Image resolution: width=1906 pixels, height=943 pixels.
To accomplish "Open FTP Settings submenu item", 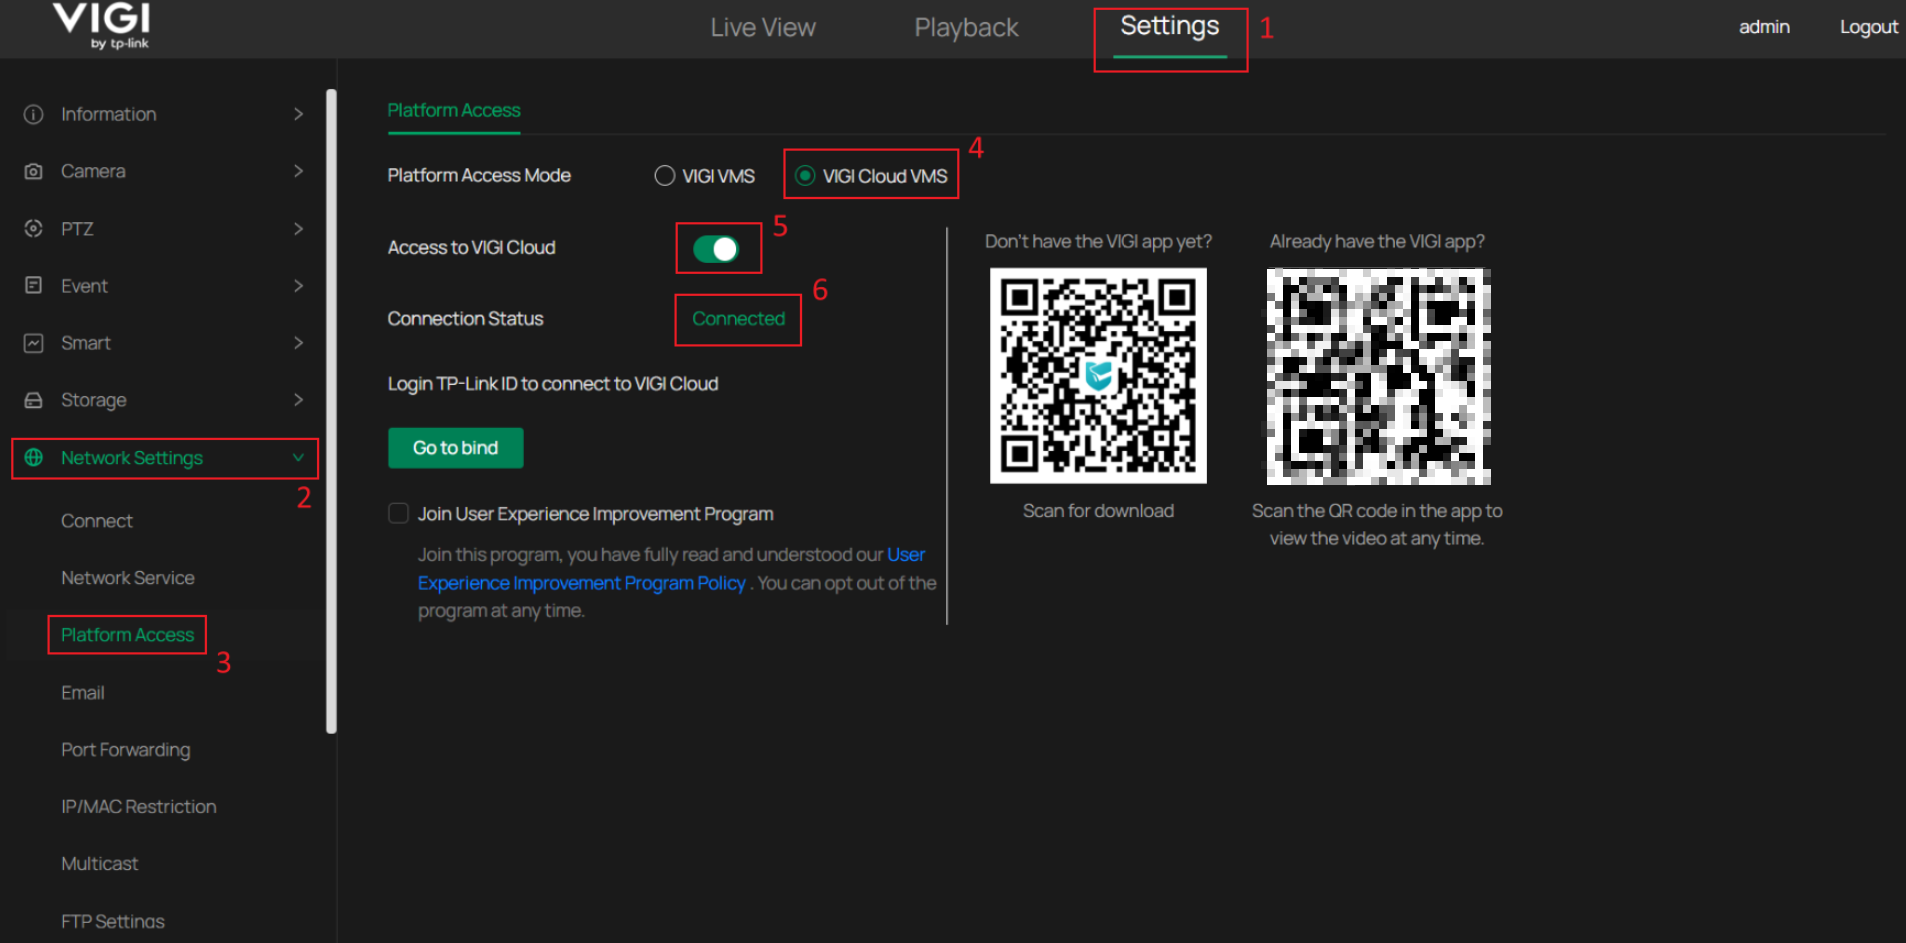I will [113, 921].
